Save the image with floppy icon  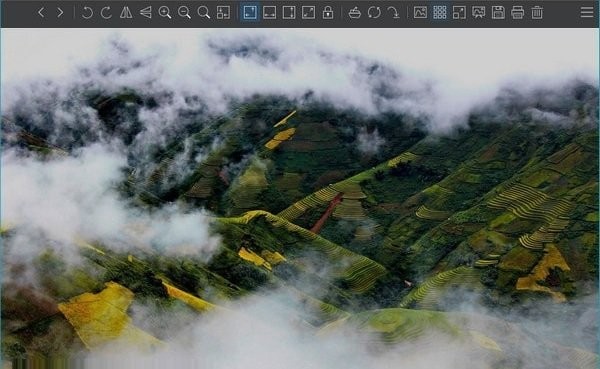(498, 13)
